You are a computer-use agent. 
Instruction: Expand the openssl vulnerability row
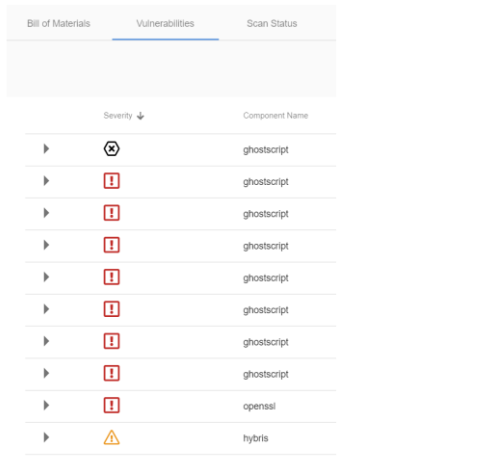[46, 405]
